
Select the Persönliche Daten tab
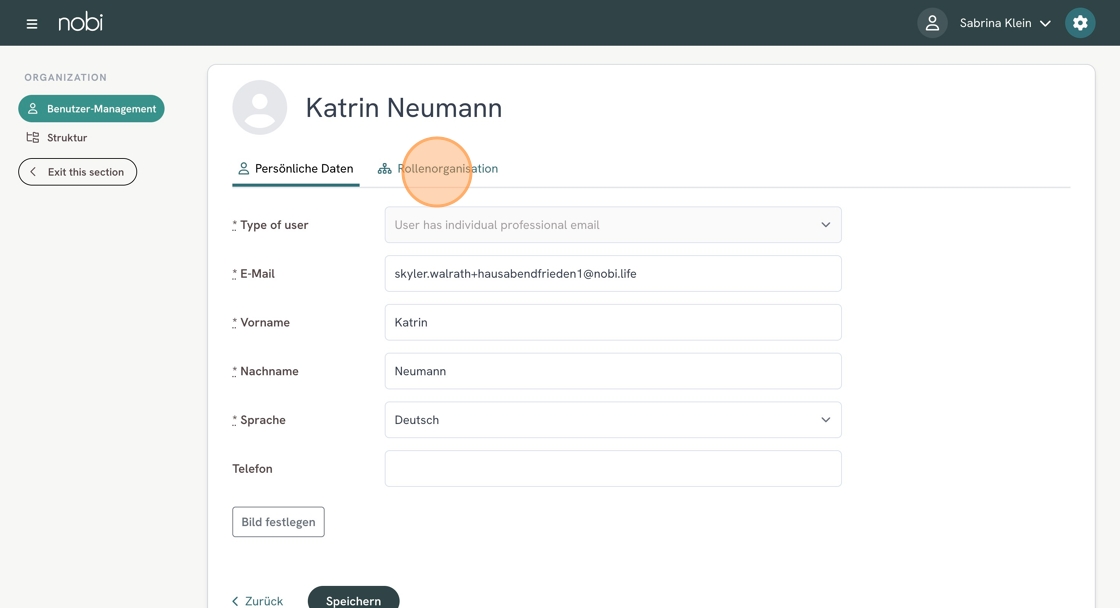(303, 169)
